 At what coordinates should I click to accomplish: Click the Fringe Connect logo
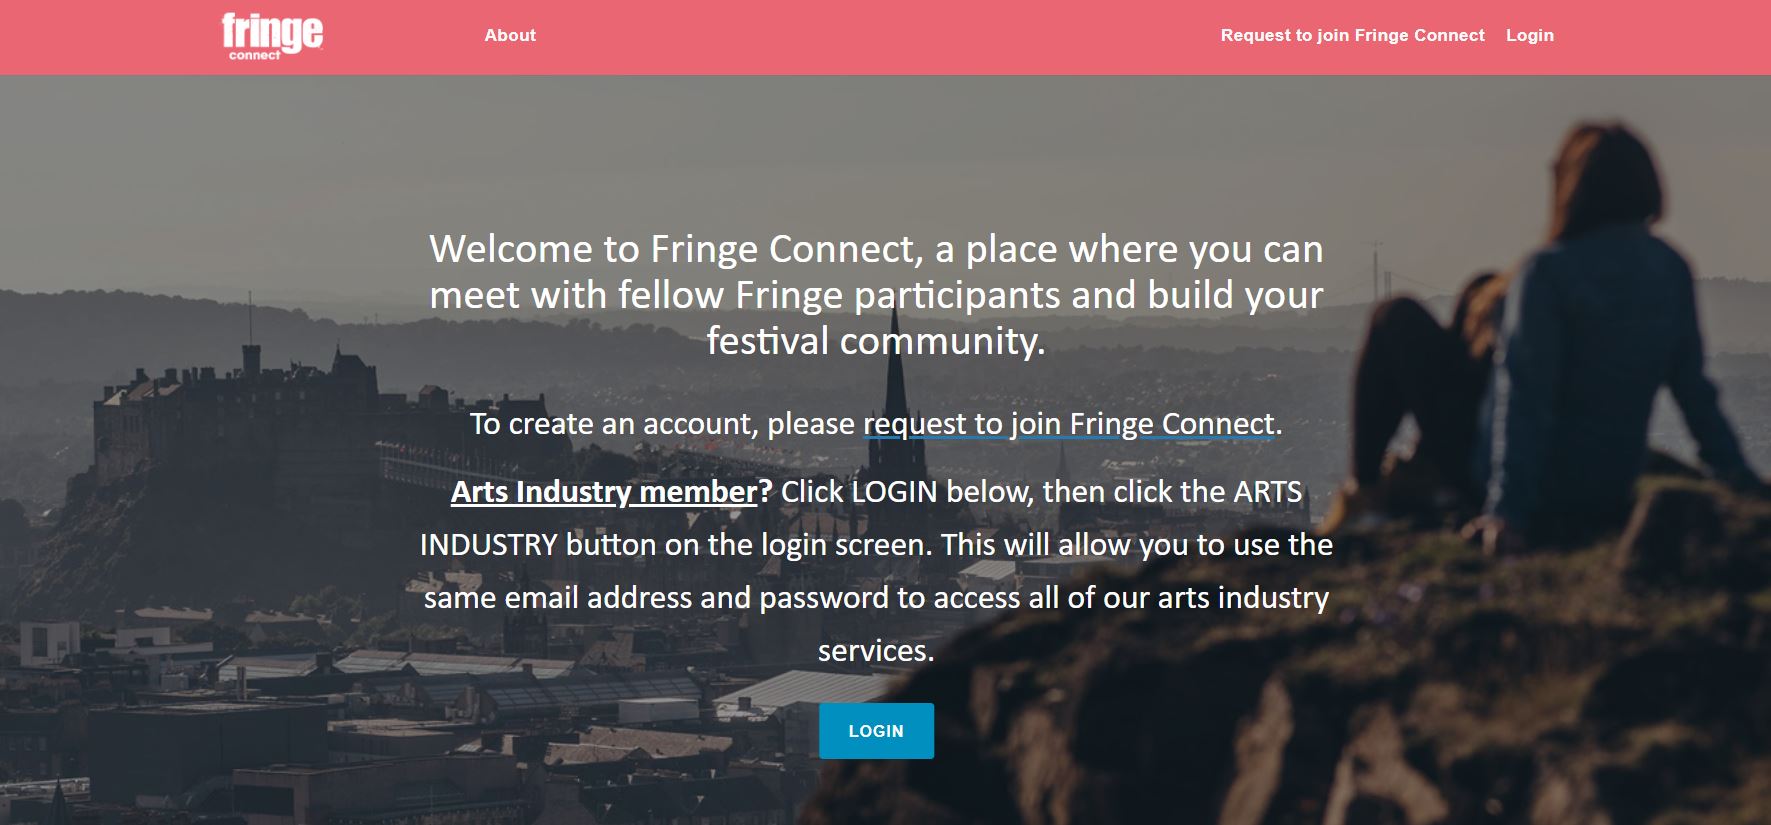[272, 33]
